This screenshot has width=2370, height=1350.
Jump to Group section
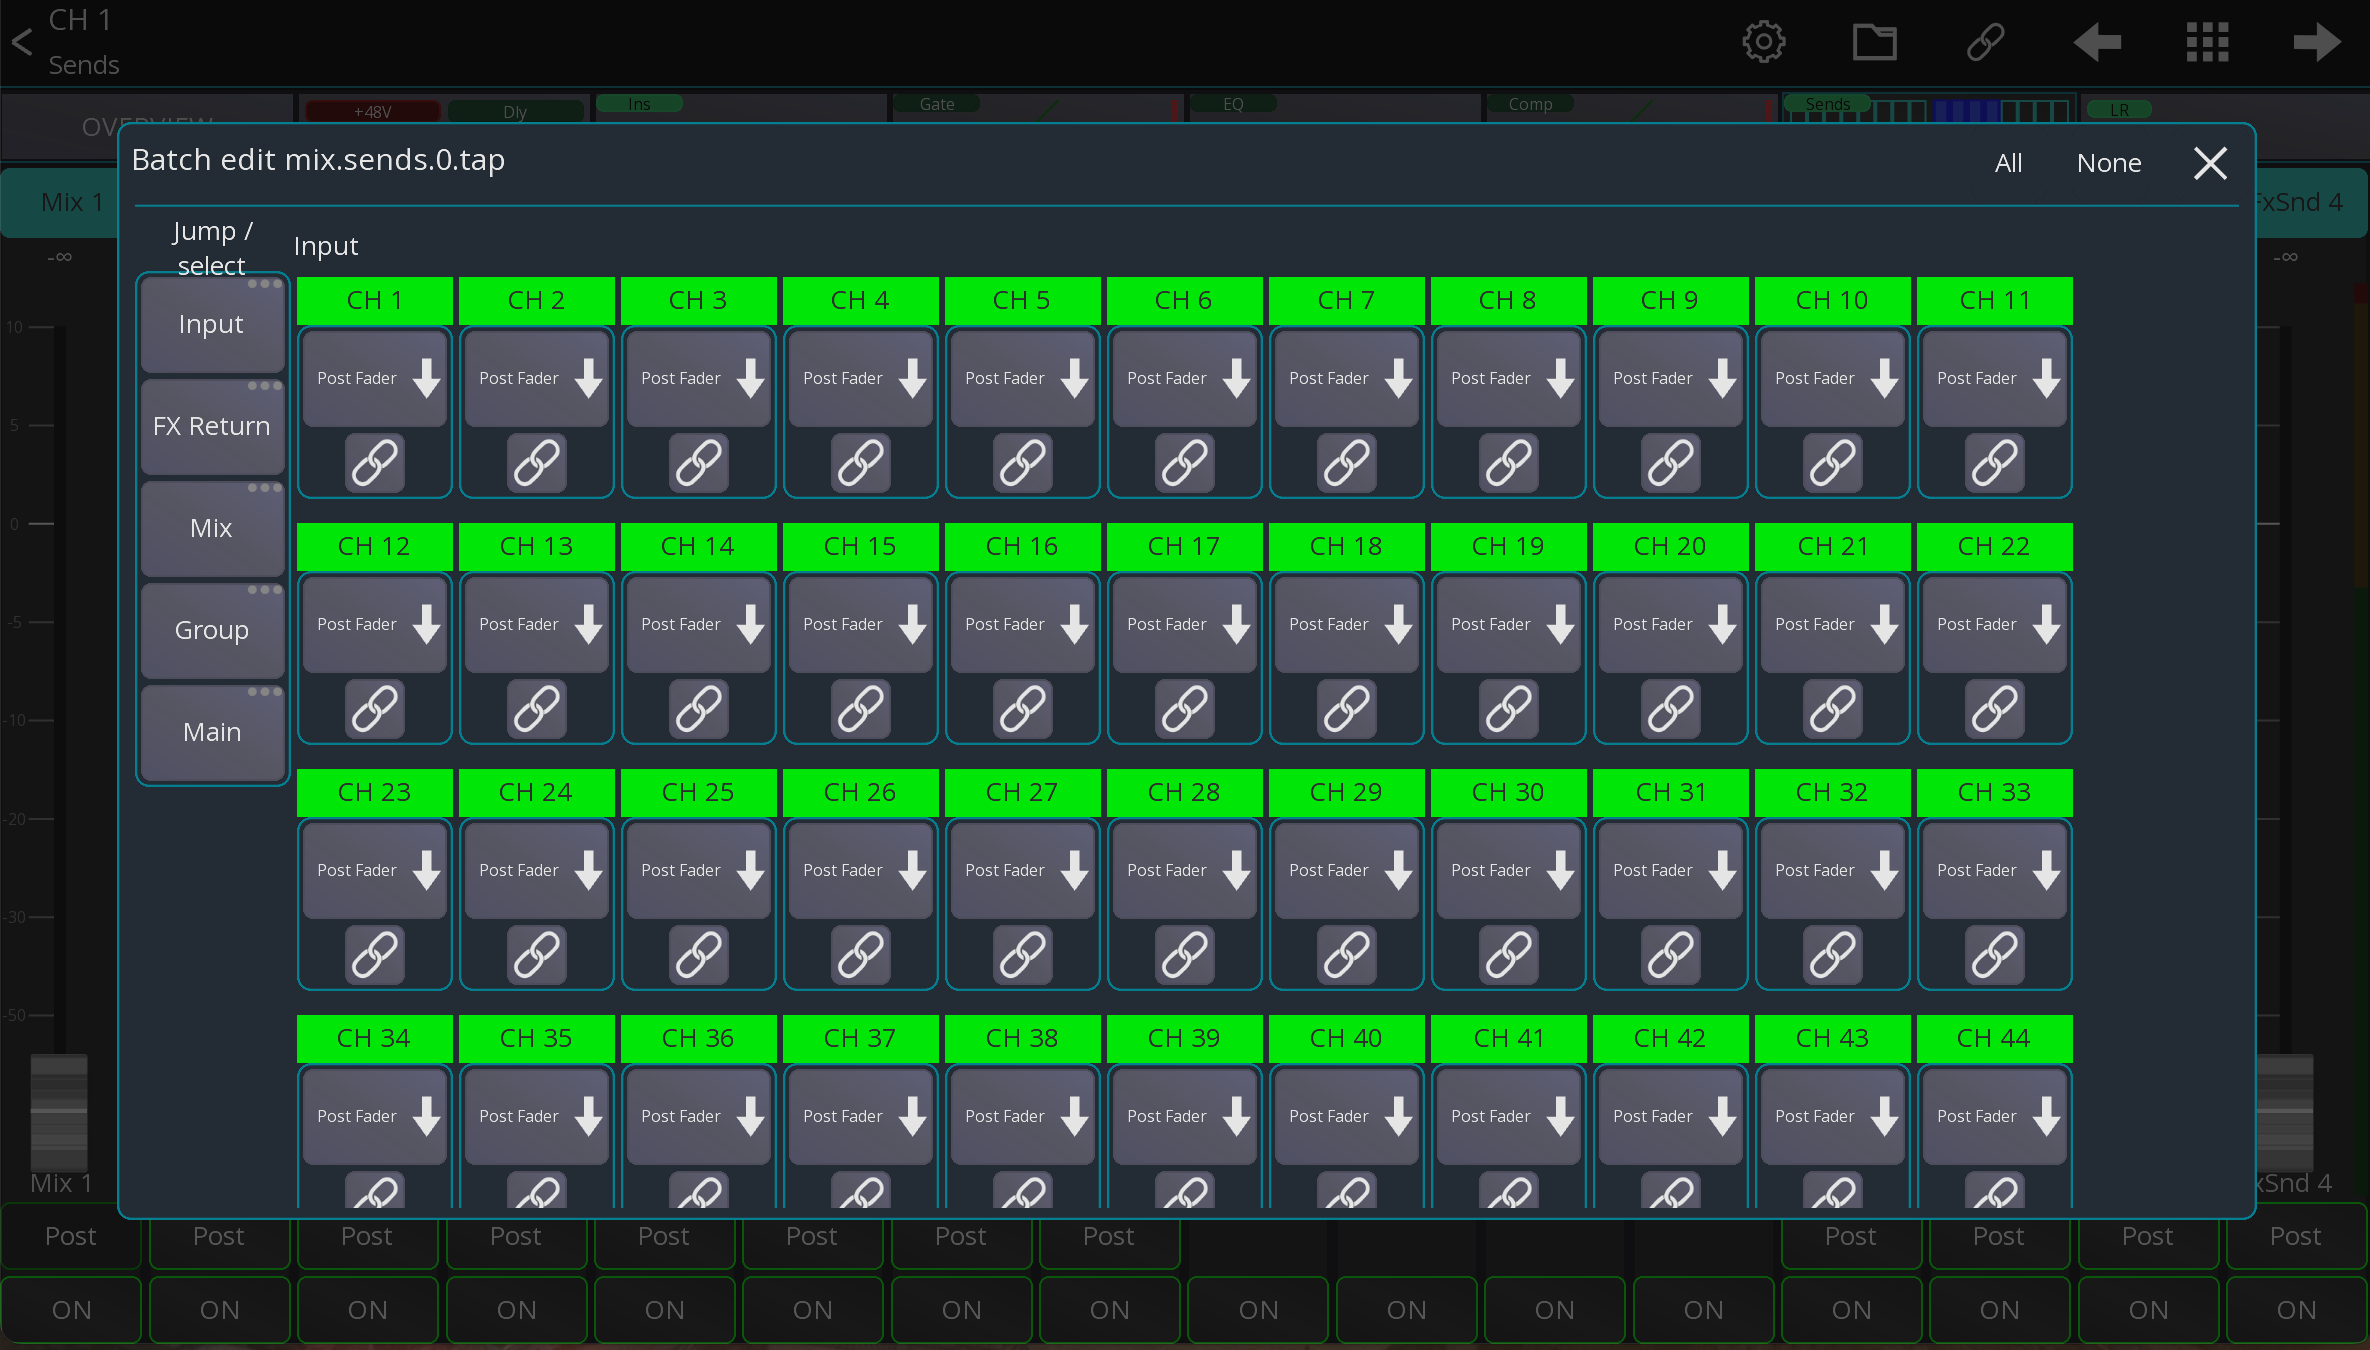(x=212, y=631)
